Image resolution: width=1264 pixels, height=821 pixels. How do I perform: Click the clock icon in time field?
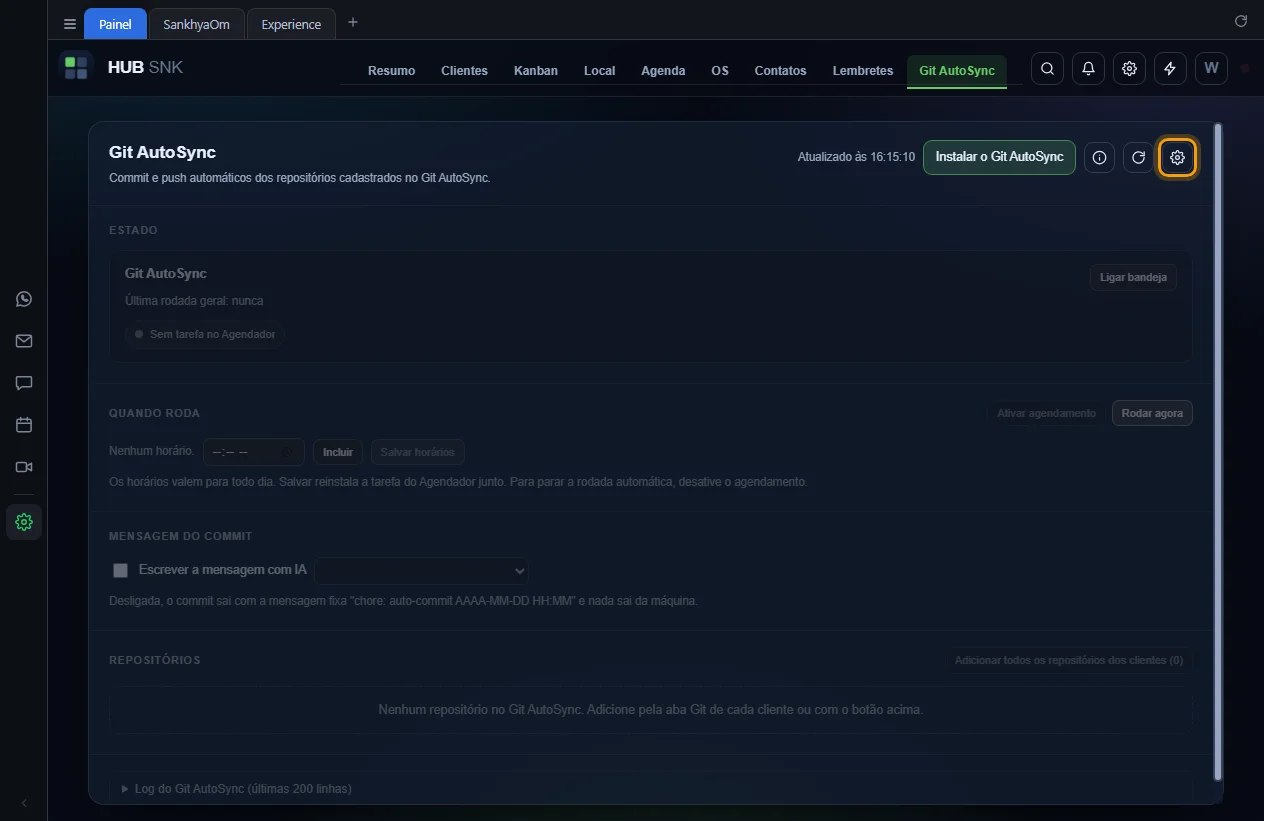pos(288,452)
